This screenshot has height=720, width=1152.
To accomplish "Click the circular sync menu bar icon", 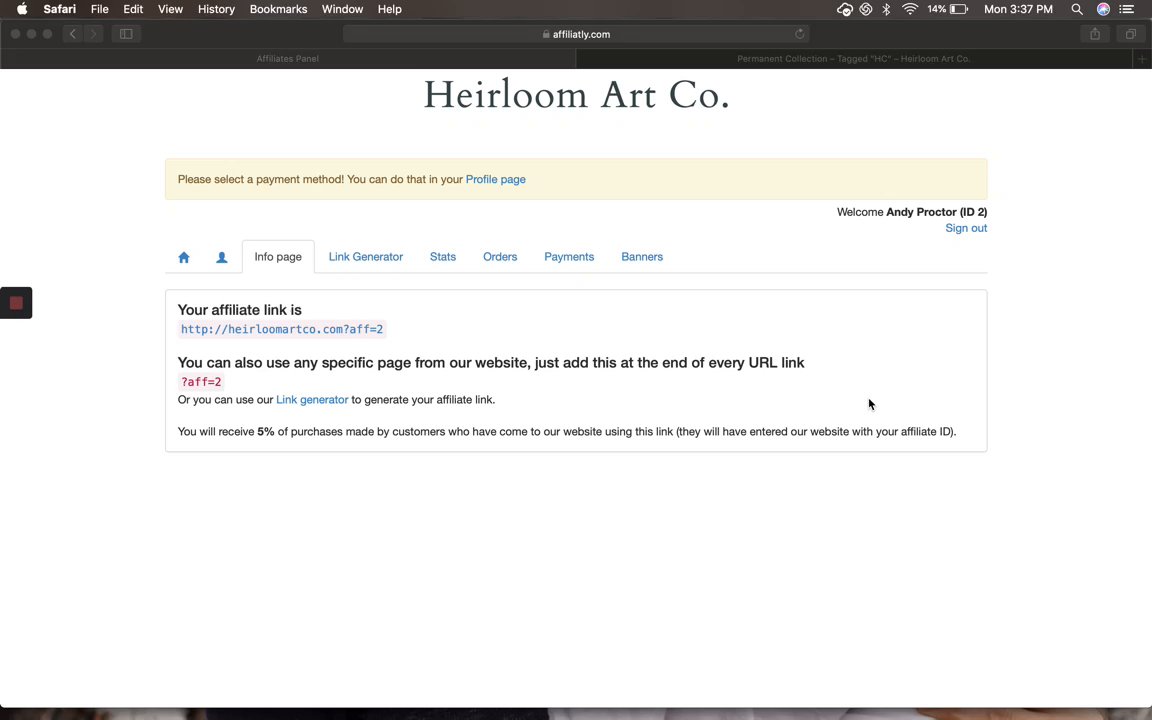I will 866,9.
